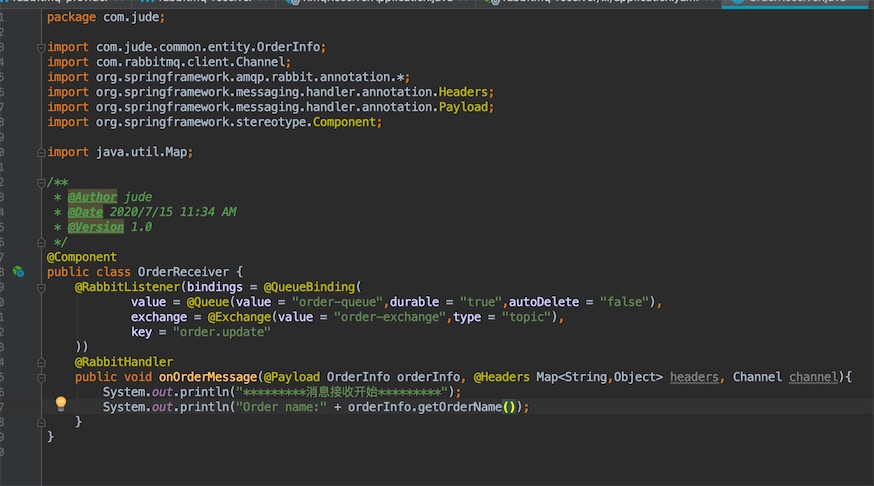Click the "order-exchange" string literal
Viewport: 874px width, 486px height.
[x=390, y=317]
